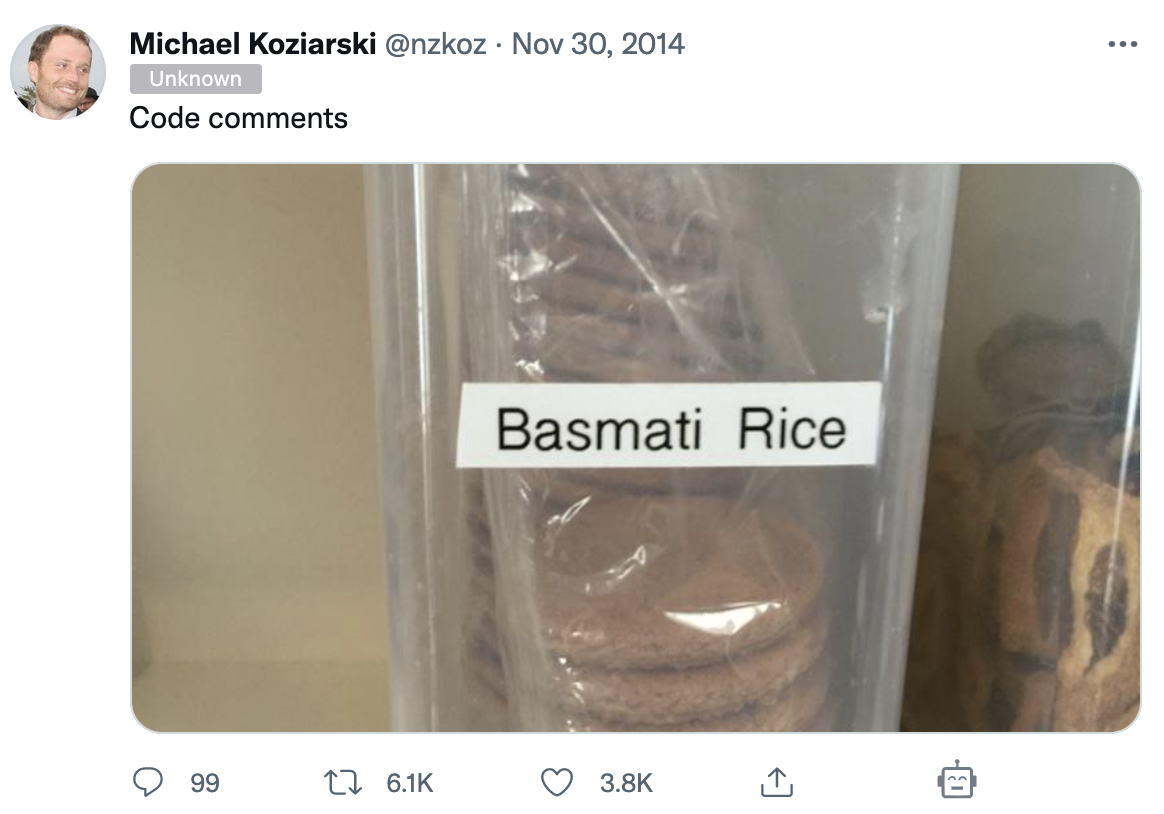1164x814 pixels.
Task: Click the retweet arrows icon
Action: point(343,782)
